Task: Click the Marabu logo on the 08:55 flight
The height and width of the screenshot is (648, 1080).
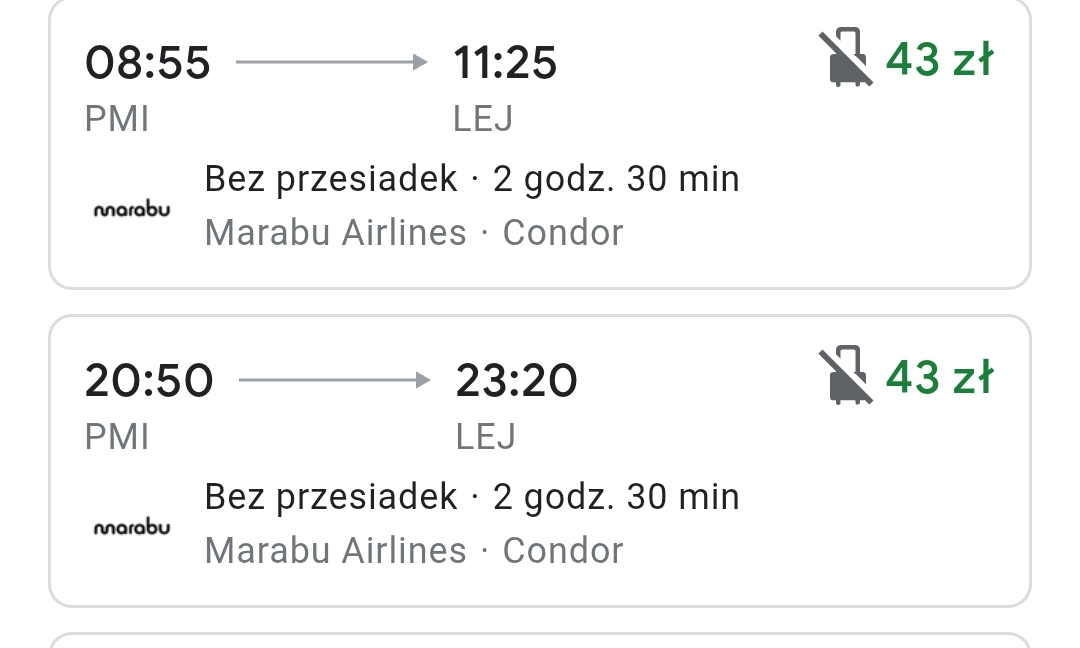Action: coord(132,209)
